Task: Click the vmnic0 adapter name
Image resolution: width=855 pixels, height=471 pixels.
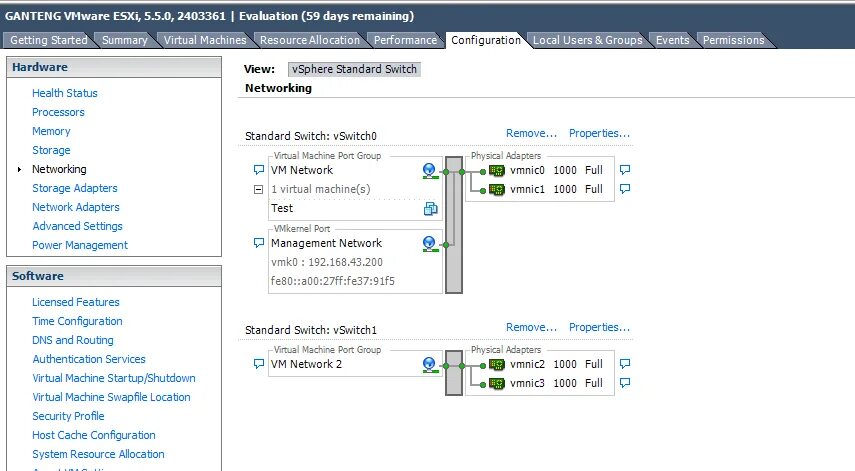Action: [527, 171]
